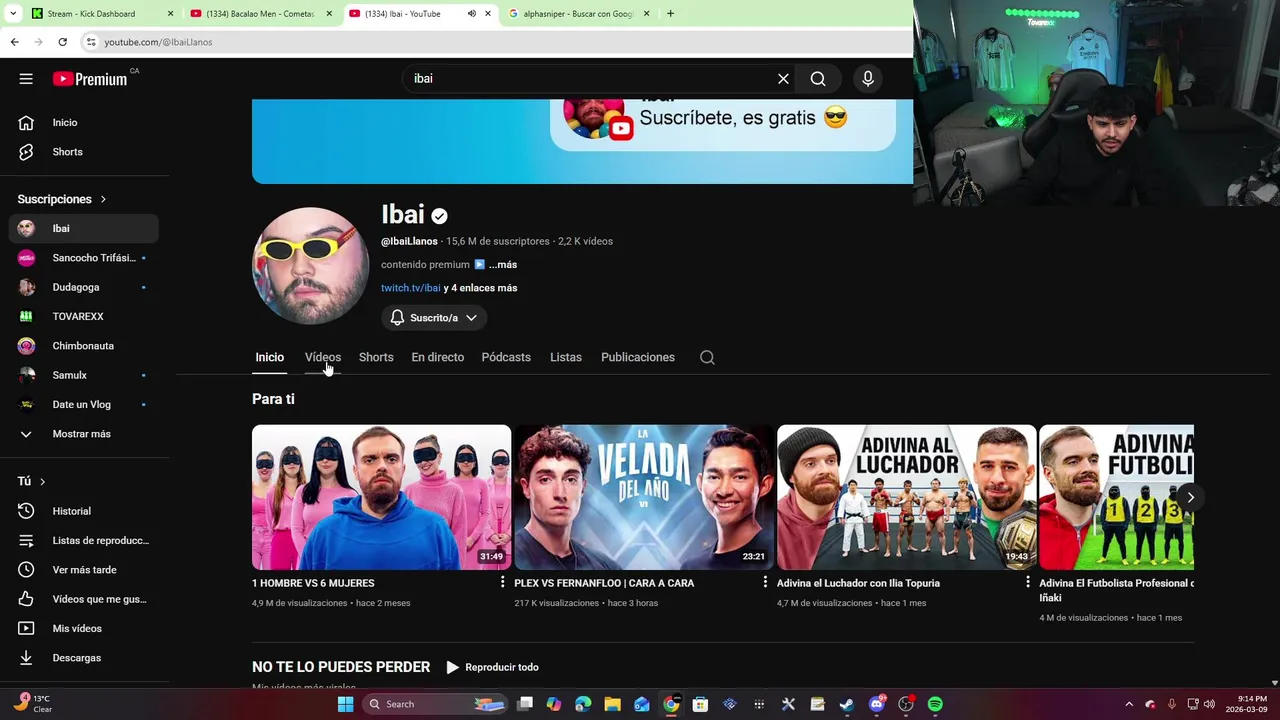Expand Suscripciones section arrow
1280x720 pixels.
tap(103, 199)
